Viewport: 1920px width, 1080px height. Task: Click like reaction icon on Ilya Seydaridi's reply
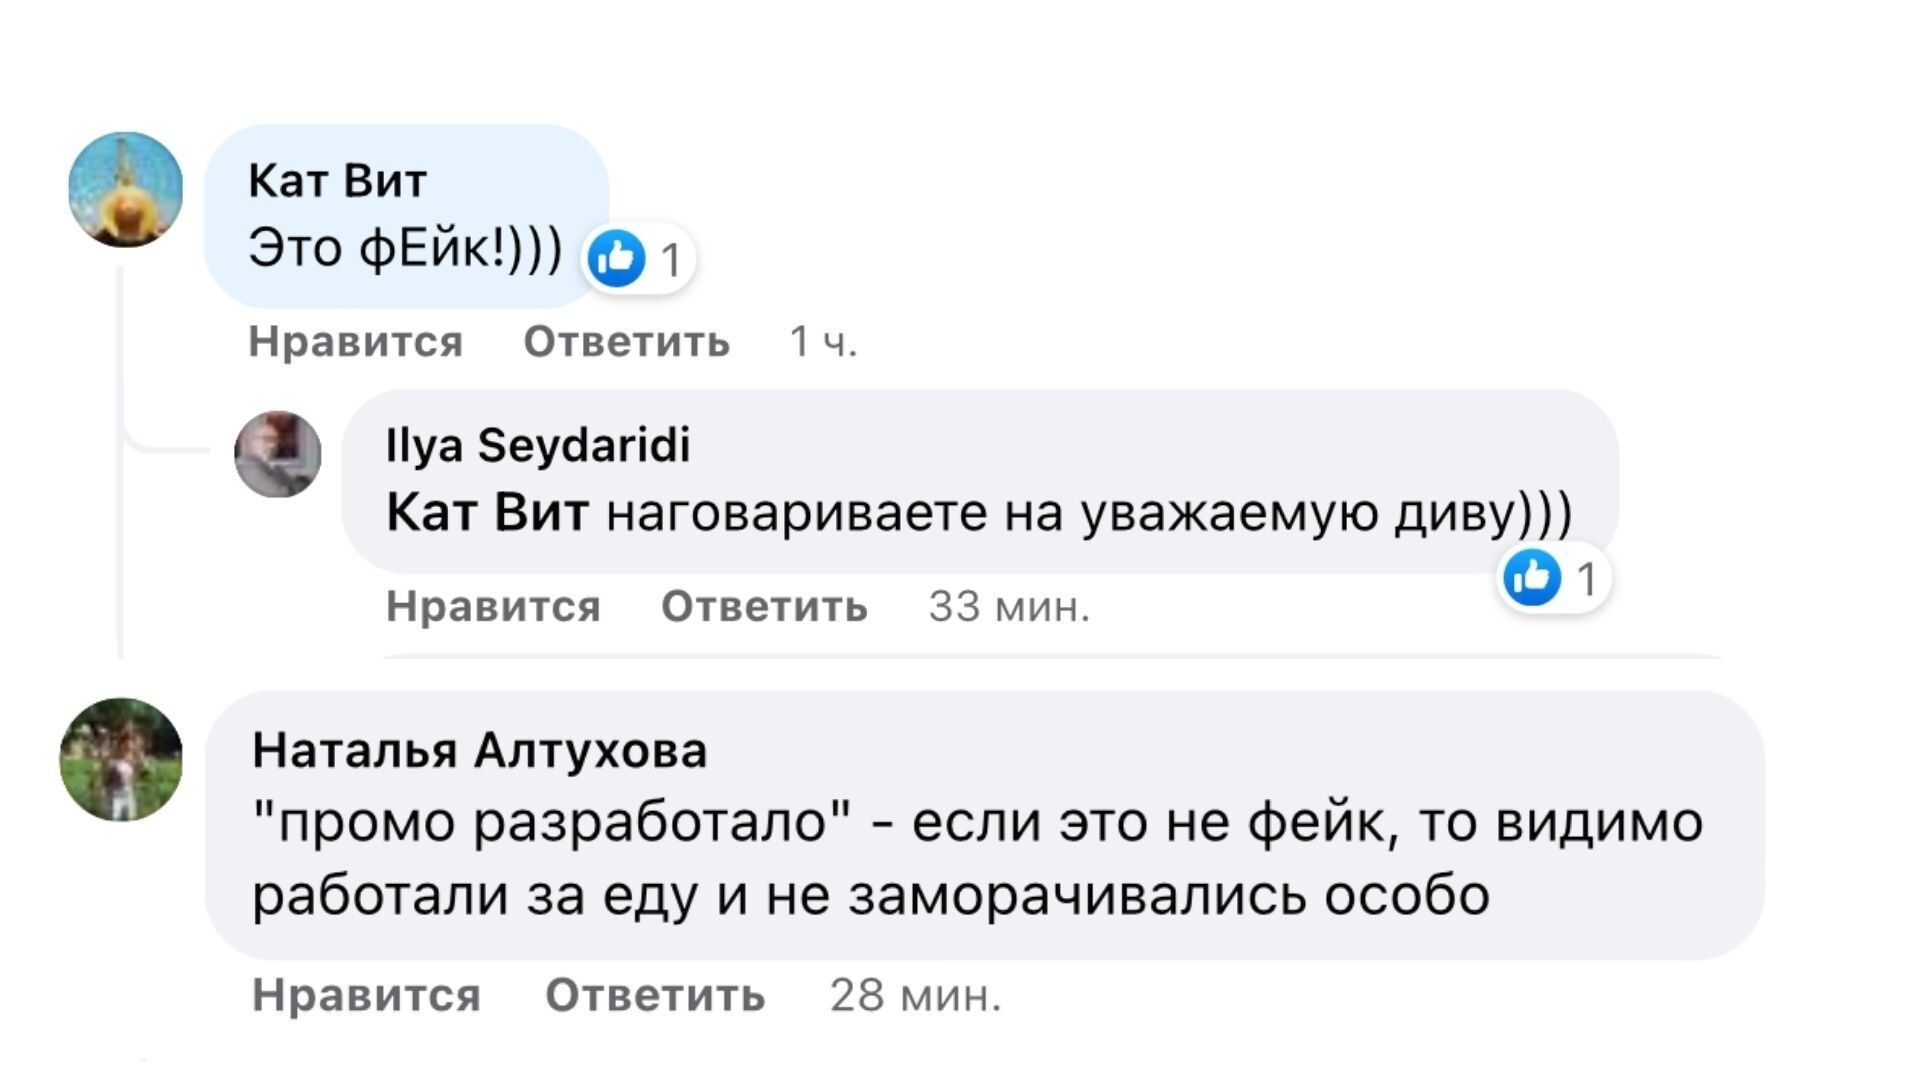point(1532,577)
